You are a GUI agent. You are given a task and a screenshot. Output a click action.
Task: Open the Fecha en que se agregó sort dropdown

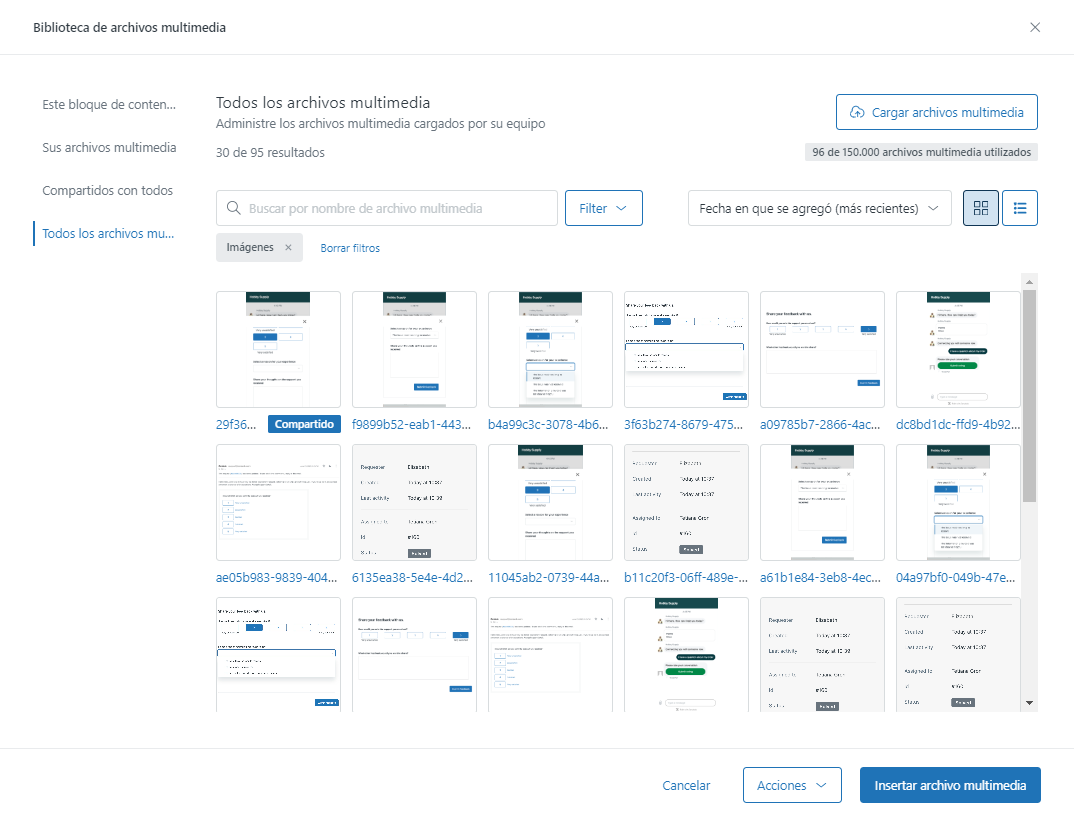pyautogui.click(x=819, y=208)
